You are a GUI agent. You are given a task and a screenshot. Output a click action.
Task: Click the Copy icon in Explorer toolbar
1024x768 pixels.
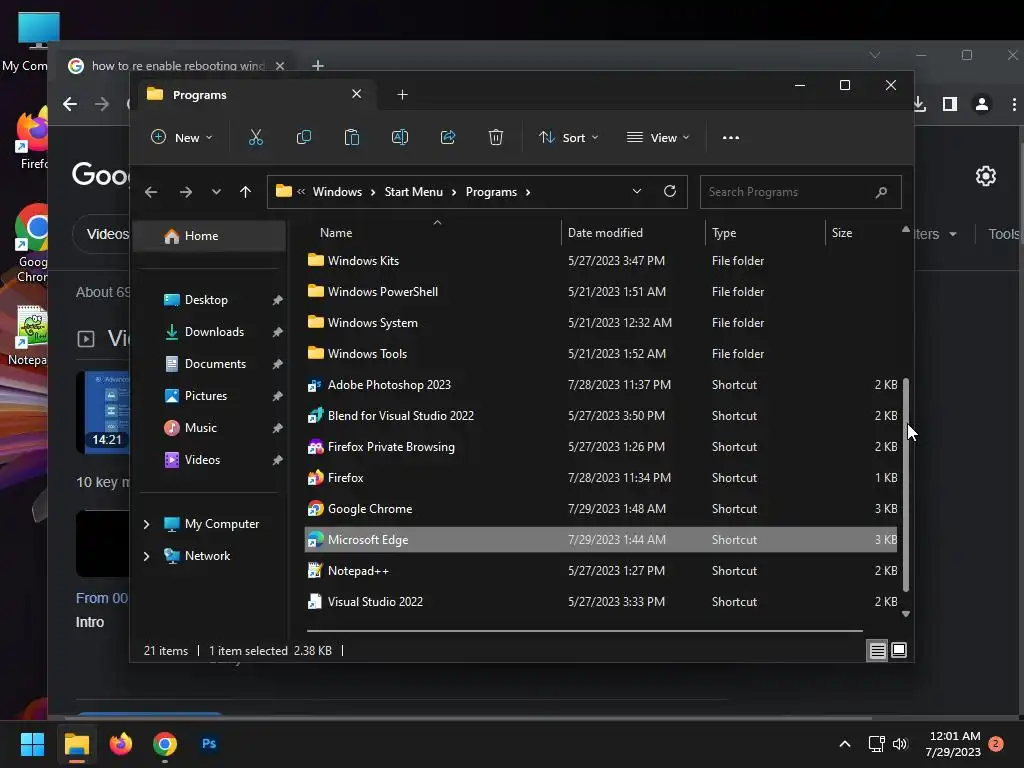pyautogui.click(x=304, y=138)
